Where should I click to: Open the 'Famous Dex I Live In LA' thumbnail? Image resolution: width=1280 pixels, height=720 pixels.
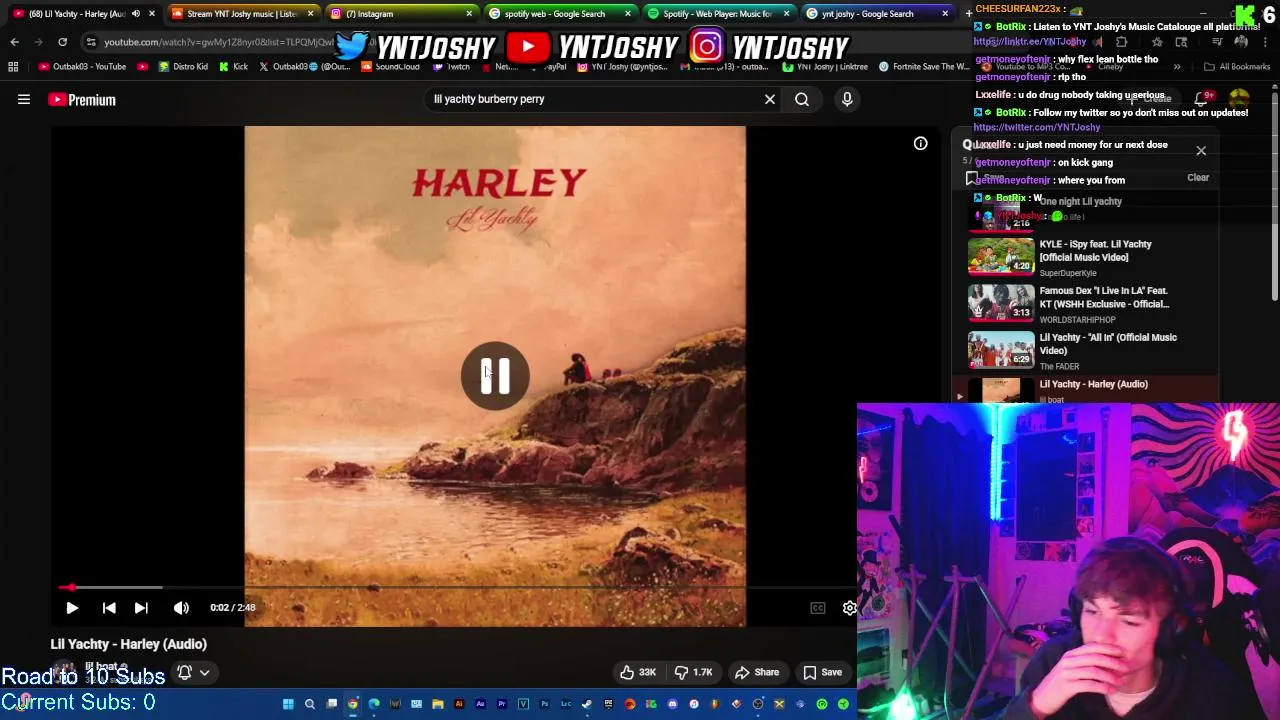pyautogui.click(x=1001, y=301)
